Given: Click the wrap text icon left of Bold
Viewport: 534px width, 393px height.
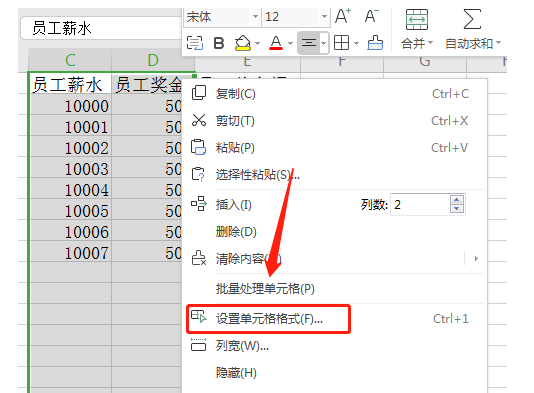Looking at the screenshot, I should point(195,43).
